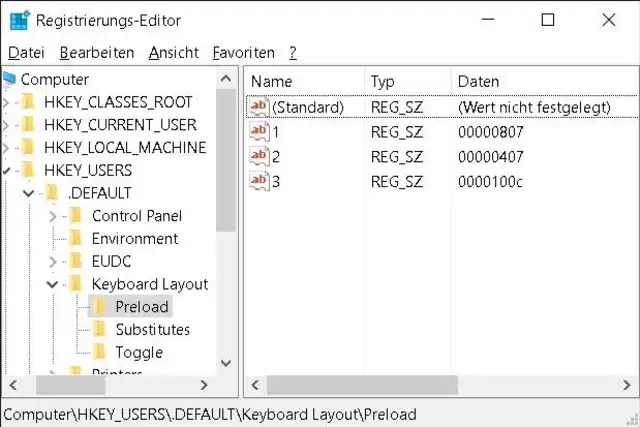Click the HKEY_LOCAL_MACHINE folder icon
This screenshot has width=640, height=427.
point(28,147)
